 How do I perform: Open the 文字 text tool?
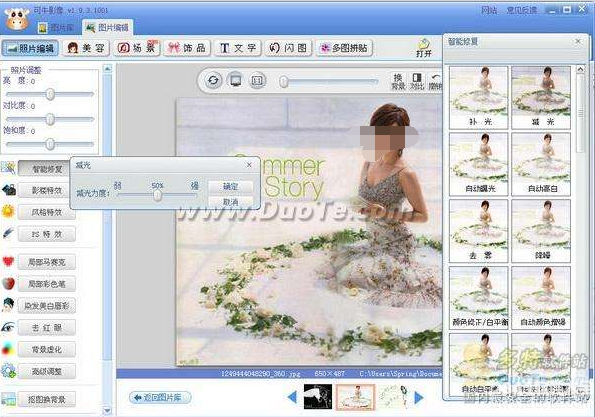[238, 48]
